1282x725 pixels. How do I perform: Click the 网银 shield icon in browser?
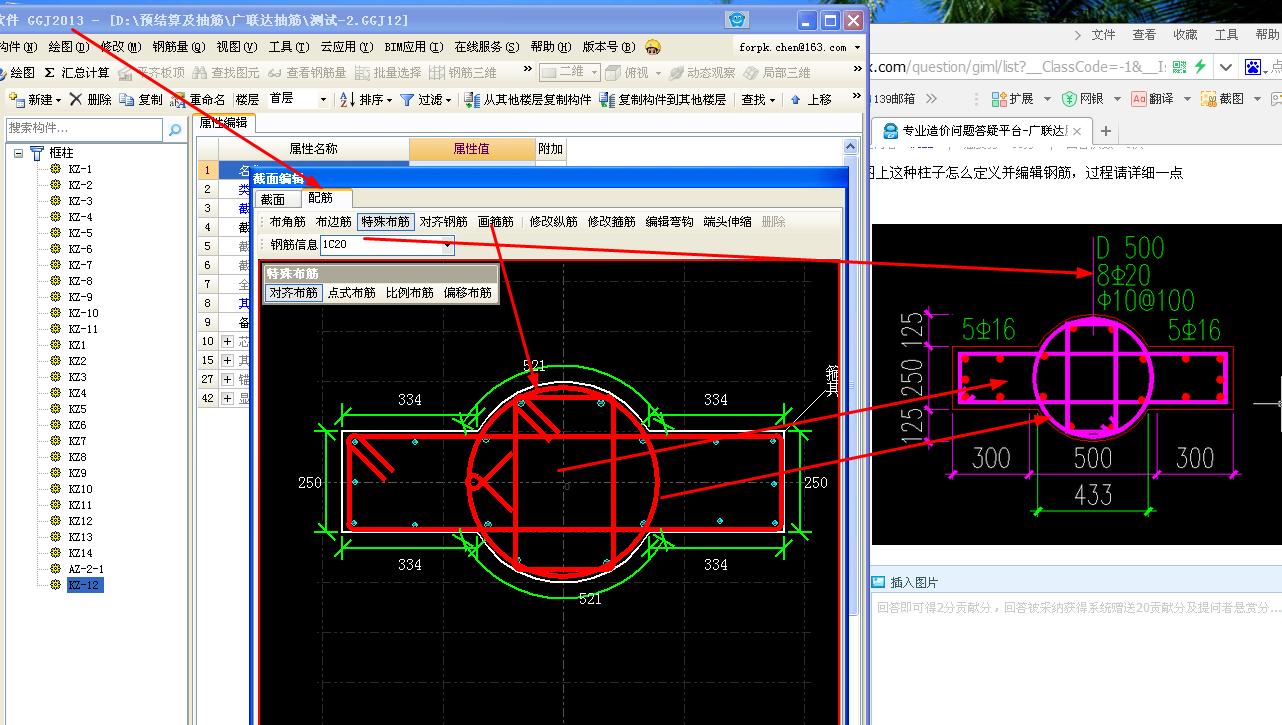click(x=1069, y=99)
